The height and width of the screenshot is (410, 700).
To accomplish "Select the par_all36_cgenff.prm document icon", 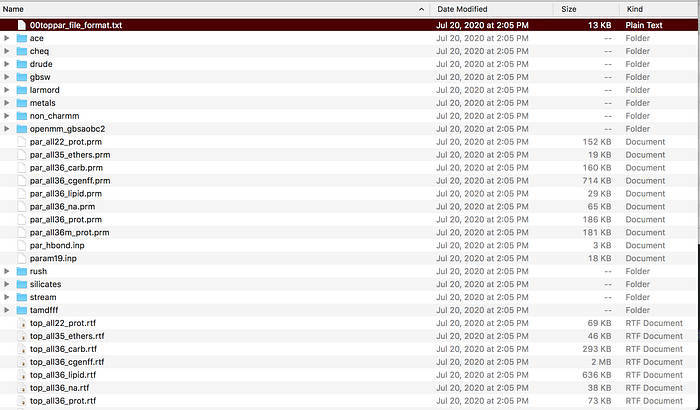I will coord(21,180).
